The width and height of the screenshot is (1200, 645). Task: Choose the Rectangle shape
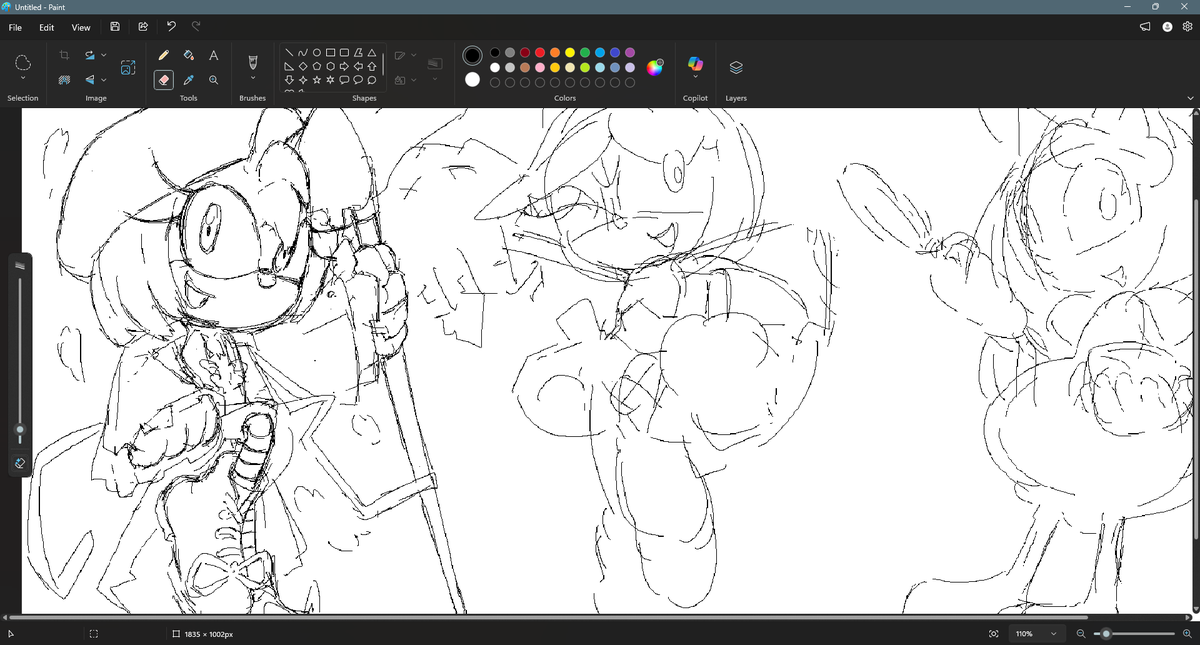[x=330, y=53]
